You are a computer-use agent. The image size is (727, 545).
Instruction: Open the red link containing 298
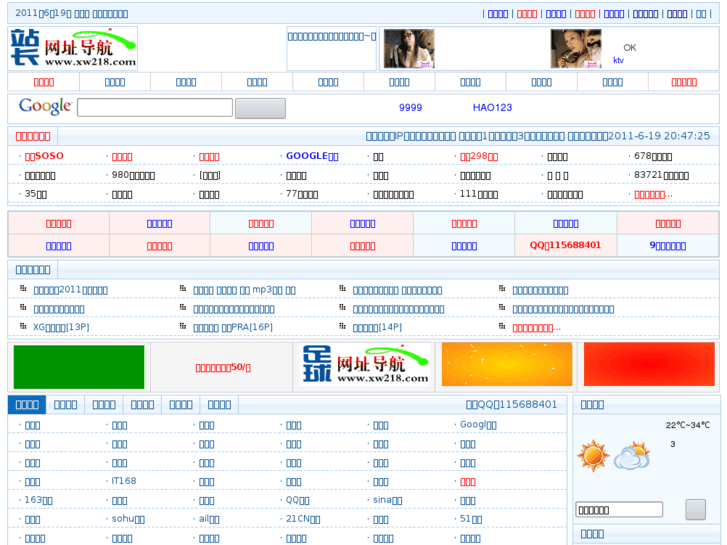[x=479, y=156]
